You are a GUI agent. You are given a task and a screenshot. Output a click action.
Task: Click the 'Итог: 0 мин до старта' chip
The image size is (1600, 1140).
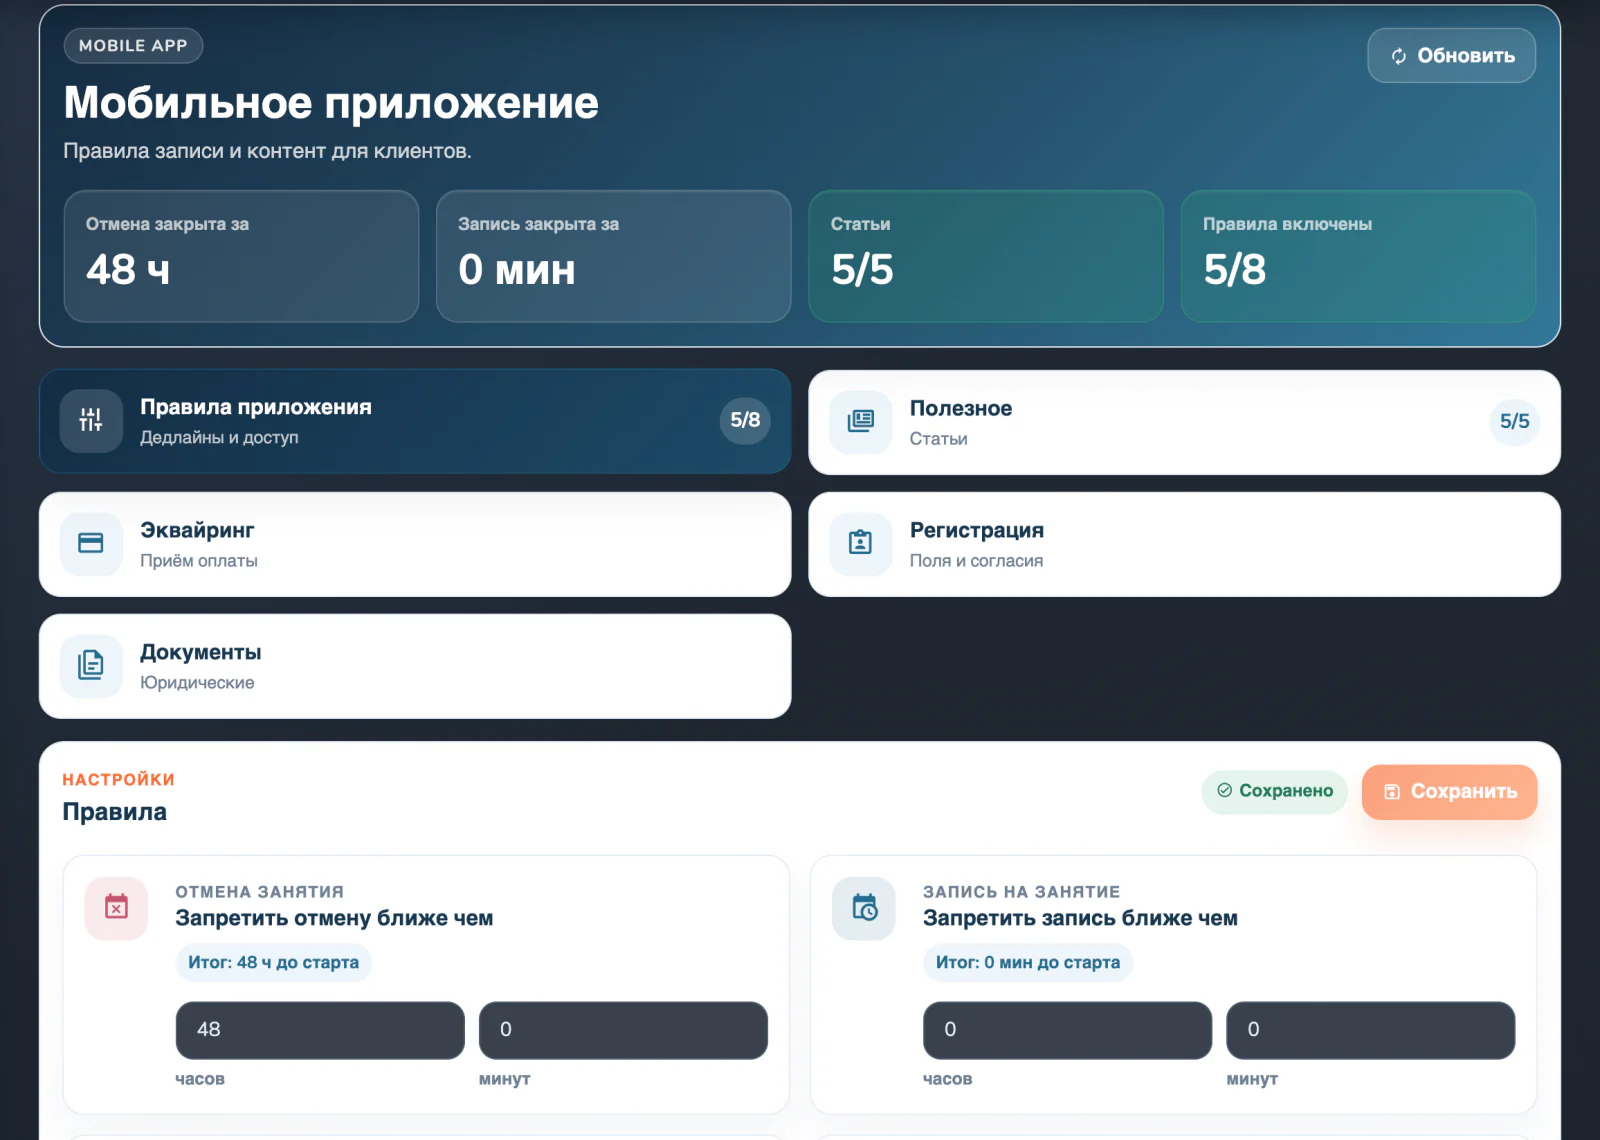click(1028, 962)
